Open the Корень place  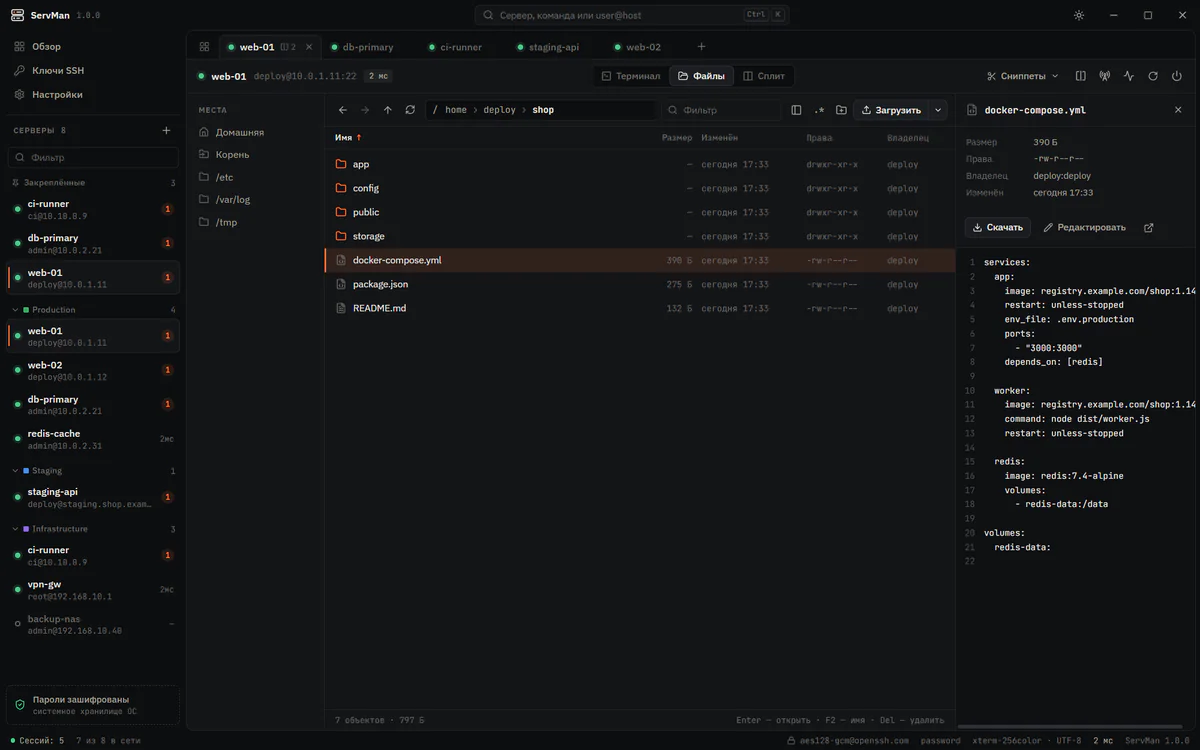point(255,155)
